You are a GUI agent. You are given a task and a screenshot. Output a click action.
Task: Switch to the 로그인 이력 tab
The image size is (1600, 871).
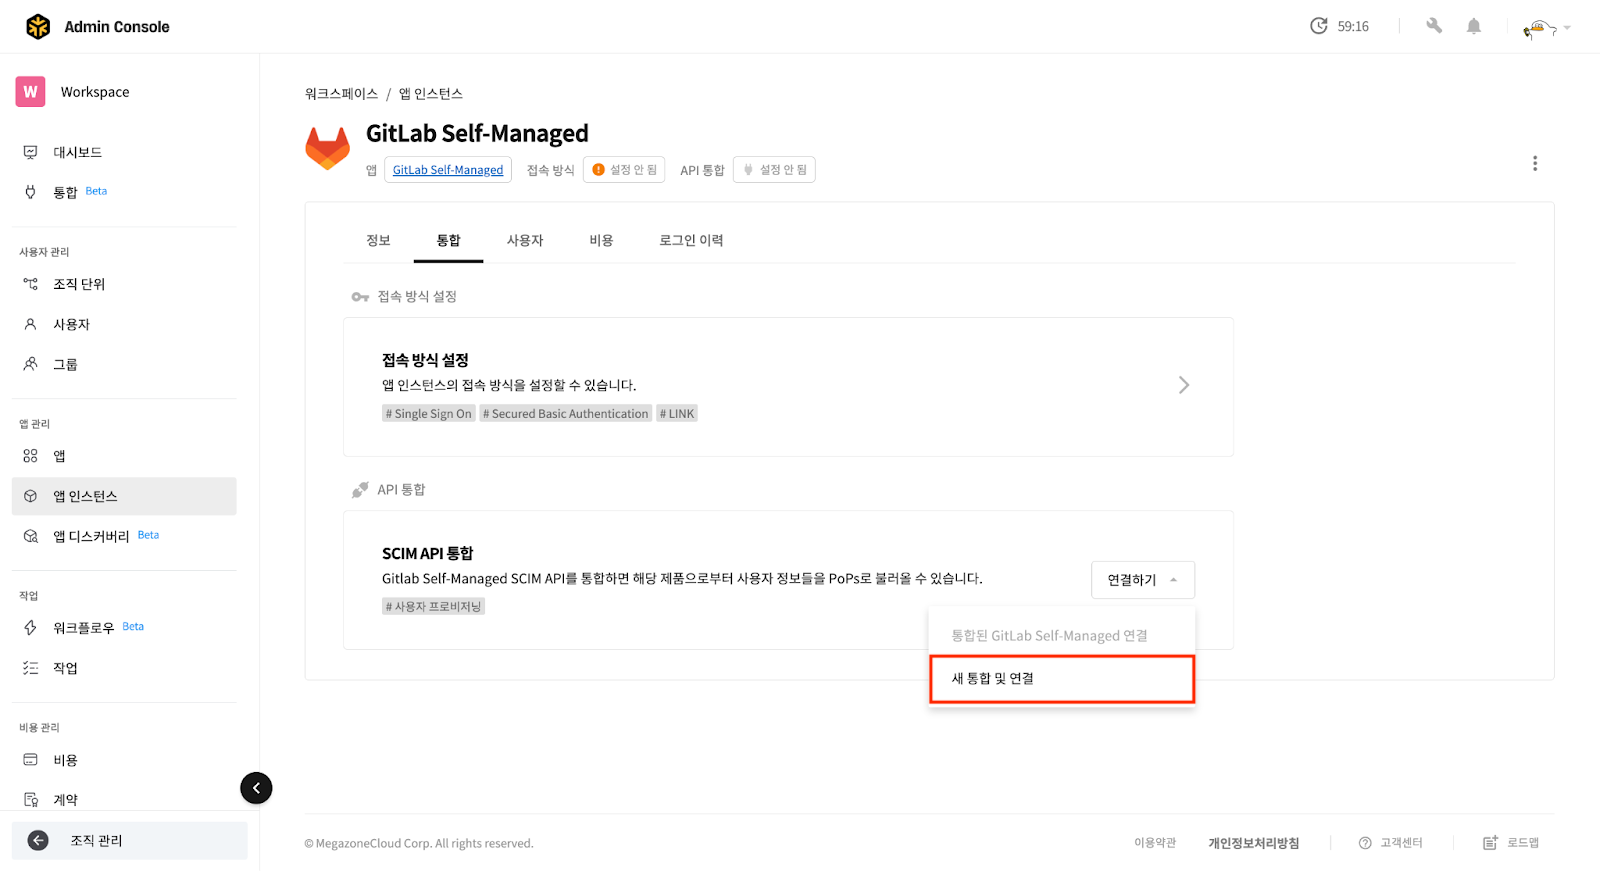coord(691,240)
